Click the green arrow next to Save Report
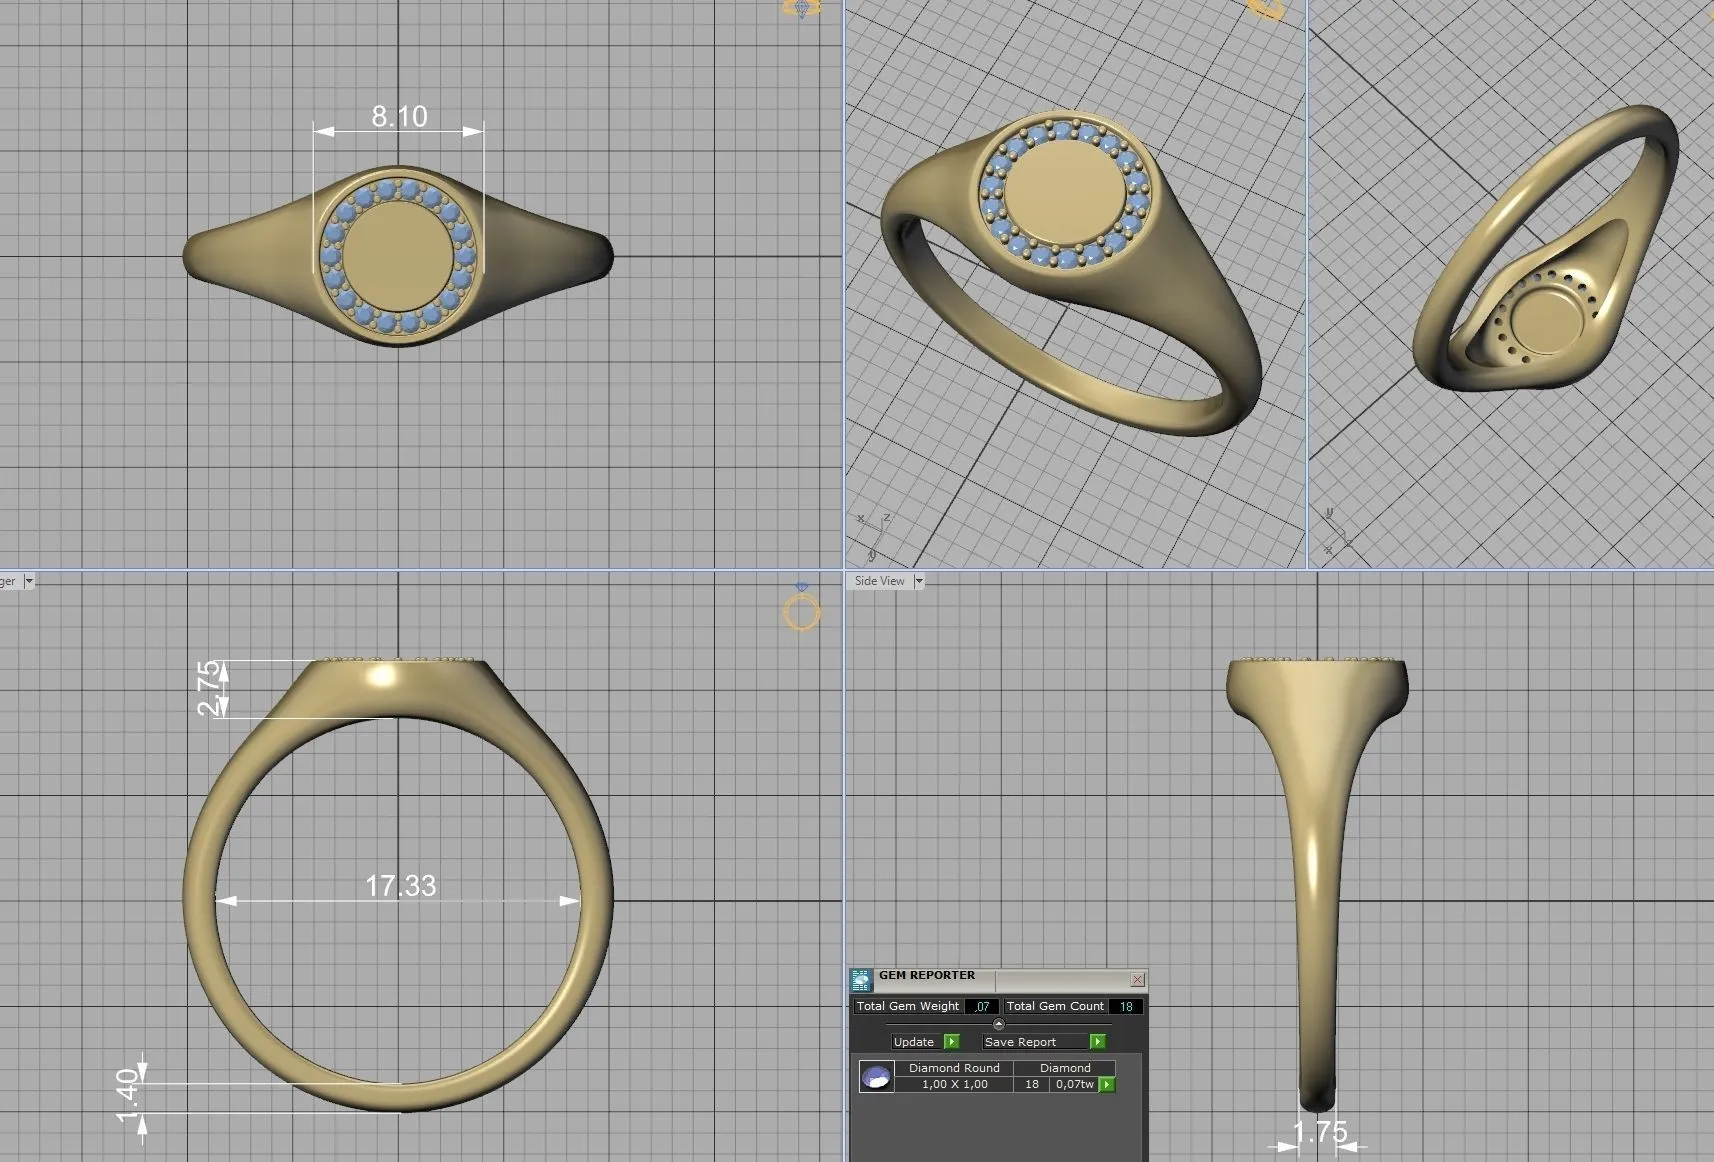Image resolution: width=1714 pixels, height=1162 pixels. pyautogui.click(x=1097, y=1041)
